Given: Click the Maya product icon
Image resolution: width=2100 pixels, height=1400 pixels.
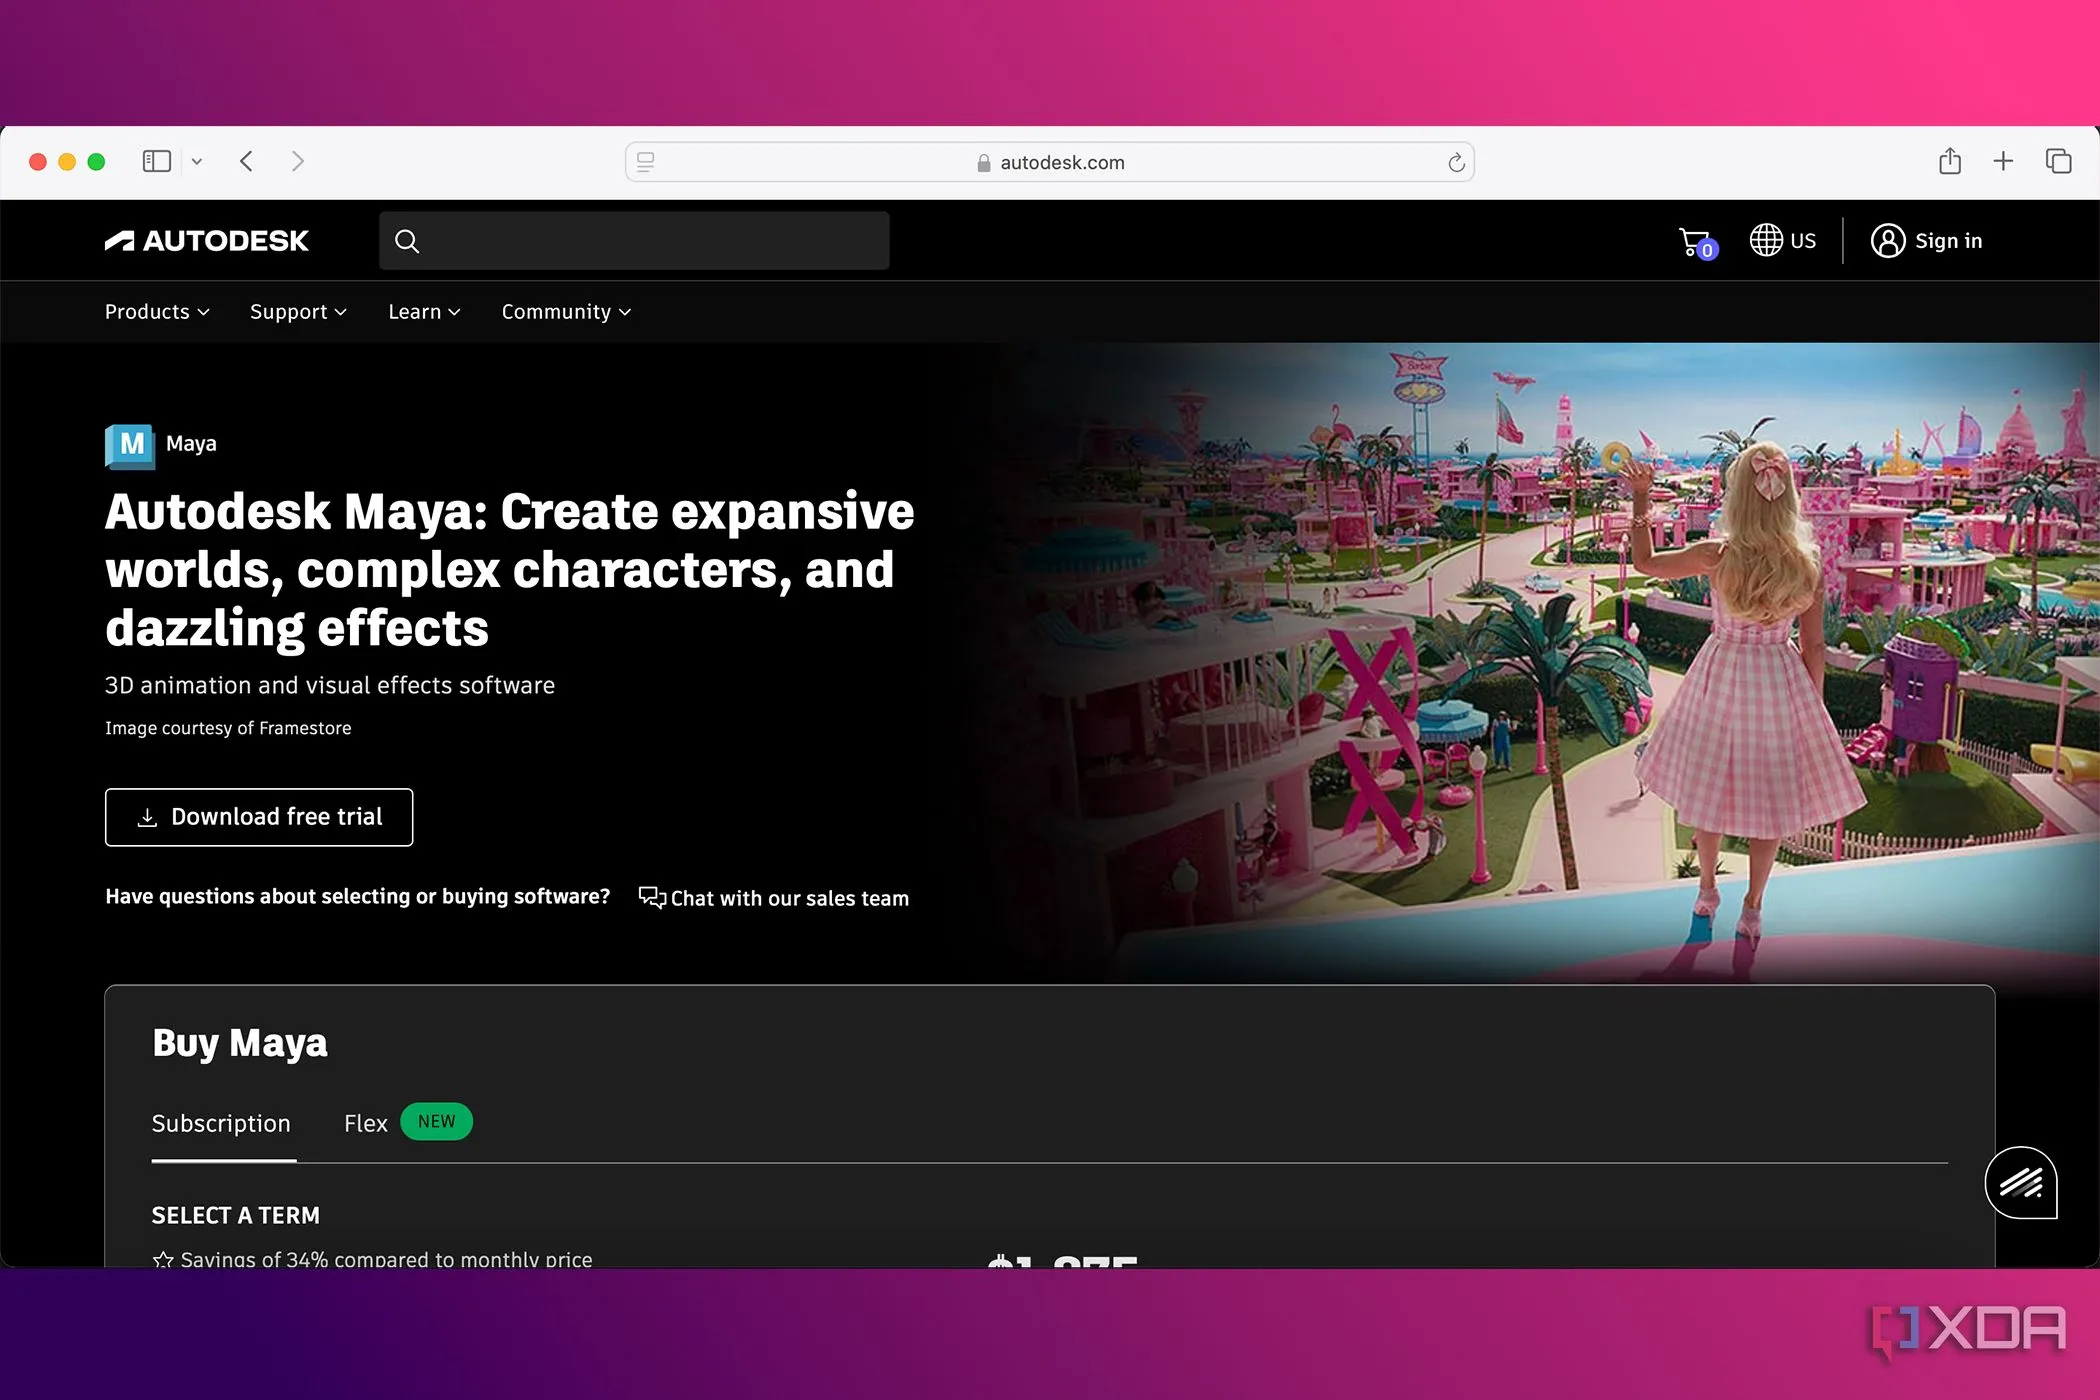Looking at the screenshot, I should [x=130, y=445].
